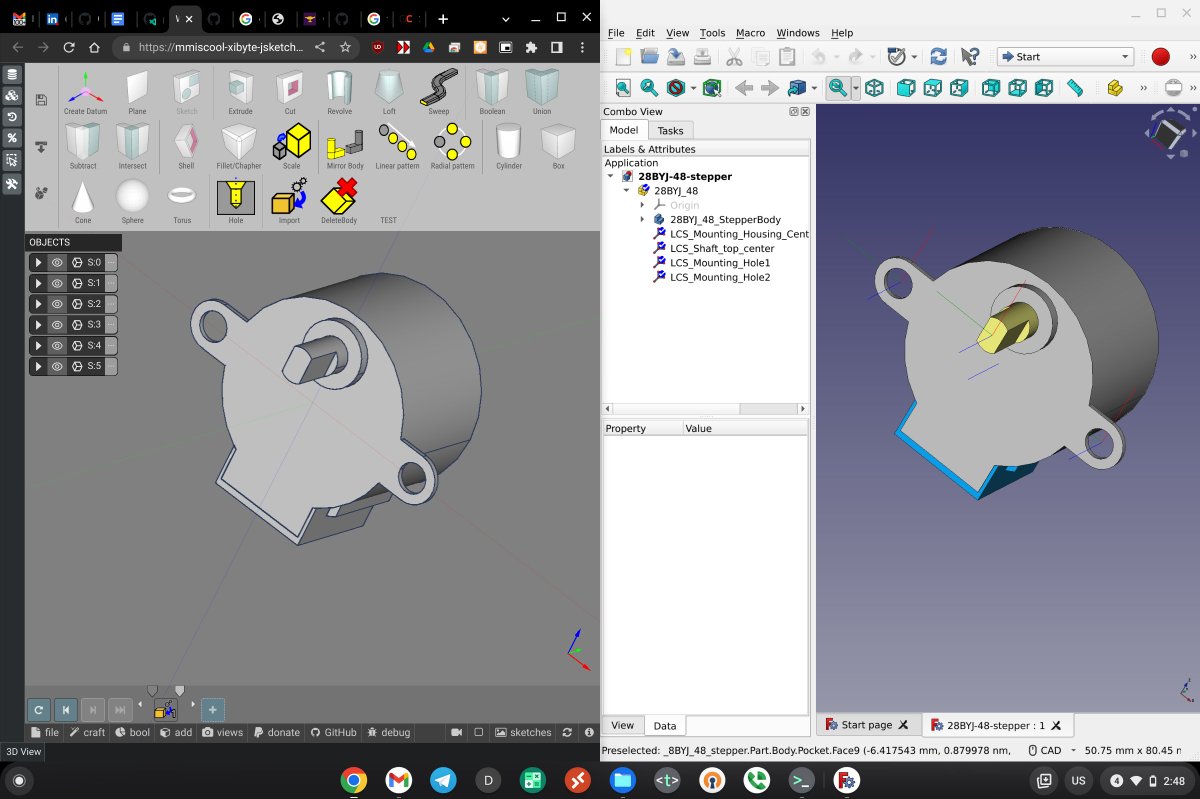Open the sketches panel button
The image size is (1200, 799).
click(523, 732)
